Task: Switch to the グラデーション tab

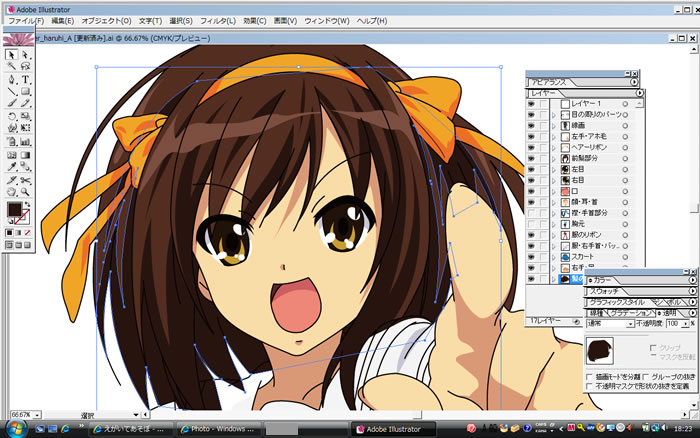Action: coord(630,313)
